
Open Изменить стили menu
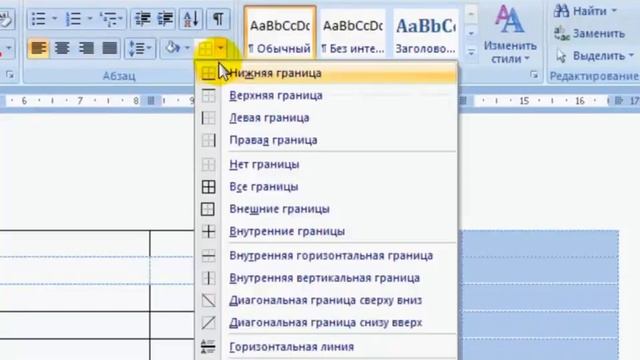click(x=510, y=35)
